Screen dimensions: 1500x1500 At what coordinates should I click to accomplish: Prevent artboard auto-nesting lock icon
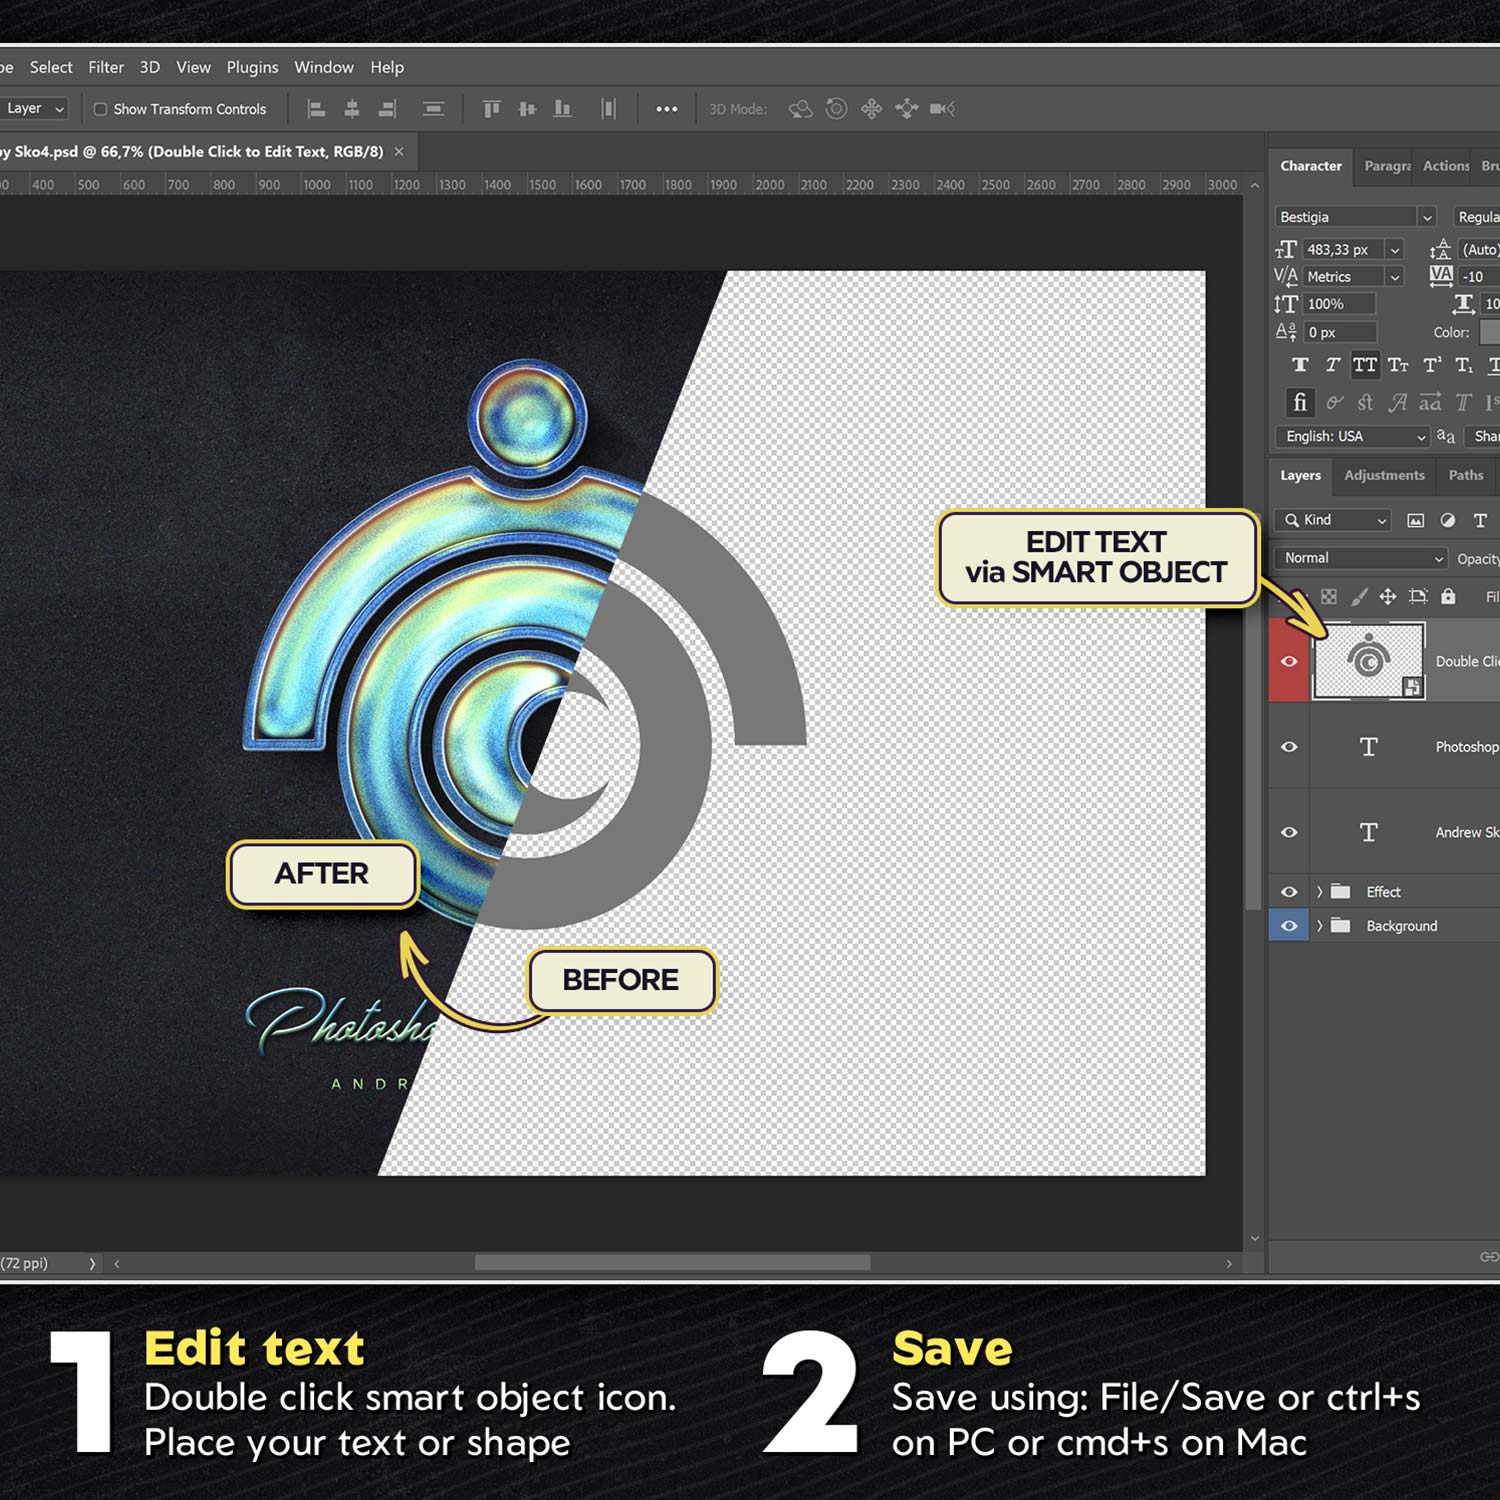pyautogui.click(x=1418, y=597)
